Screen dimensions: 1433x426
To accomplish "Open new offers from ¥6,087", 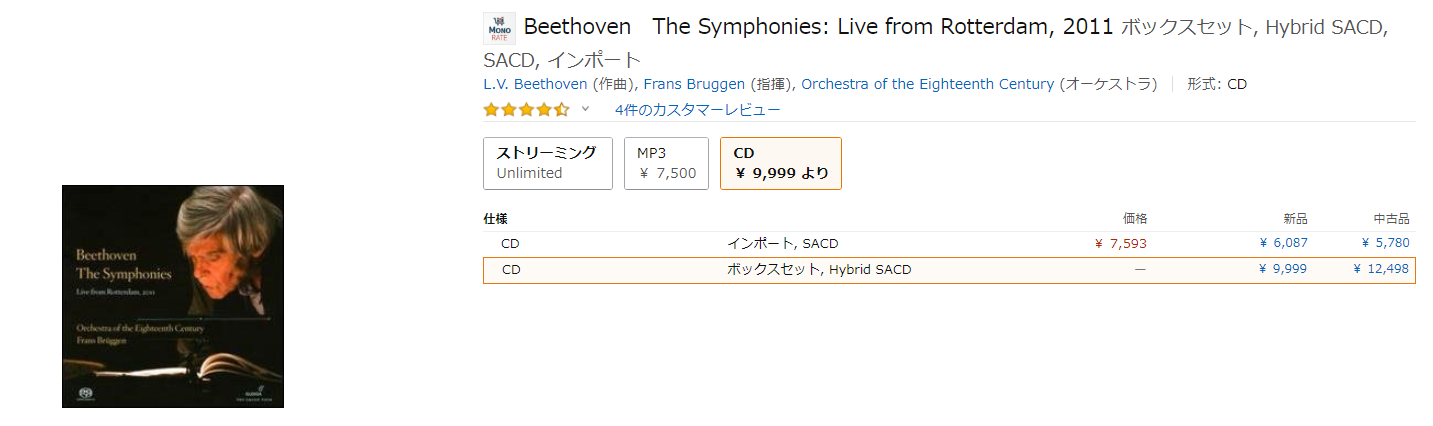I will point(1283,243).
